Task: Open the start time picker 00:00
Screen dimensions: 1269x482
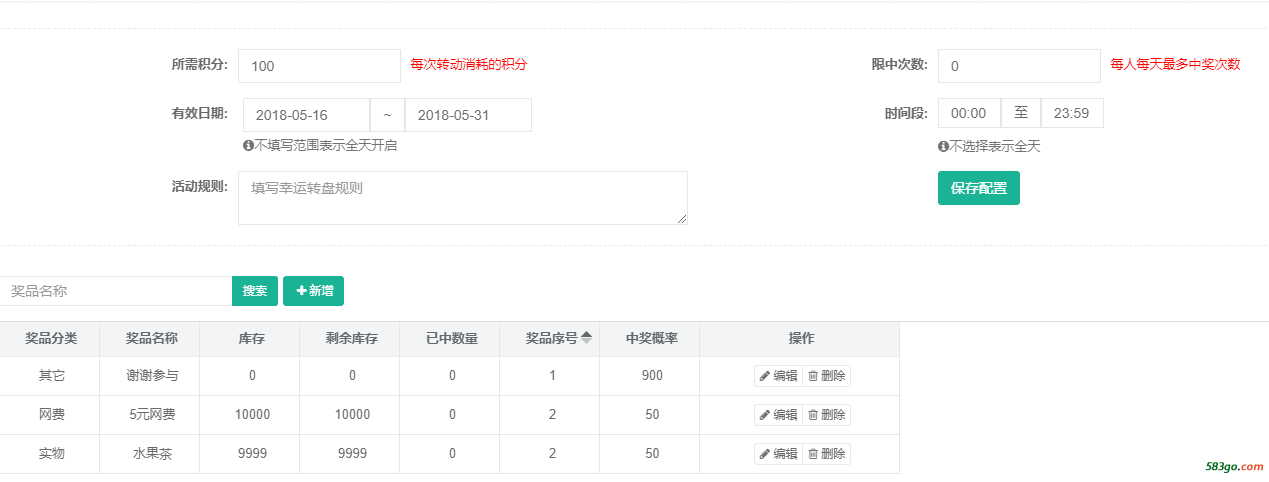Action: [x=969, y=113]
